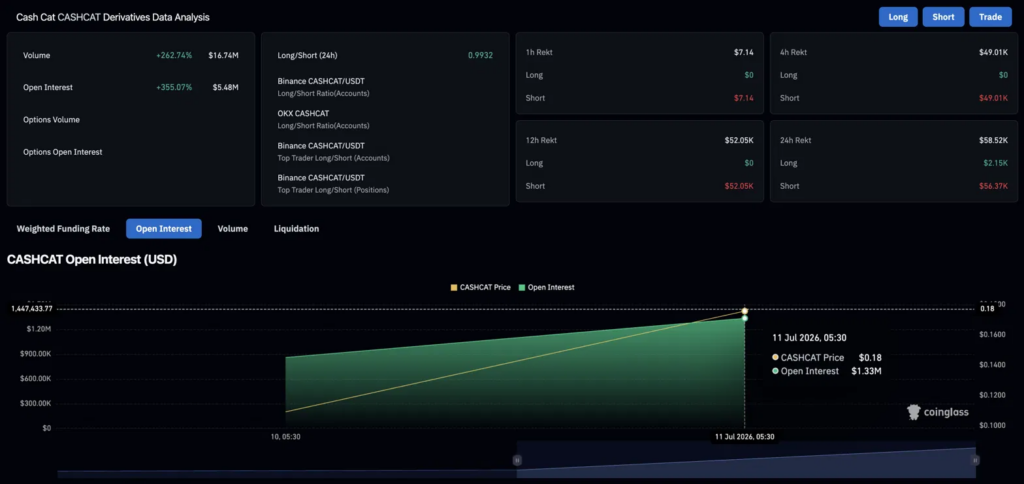Click the Trade button

tap(990, 17)
